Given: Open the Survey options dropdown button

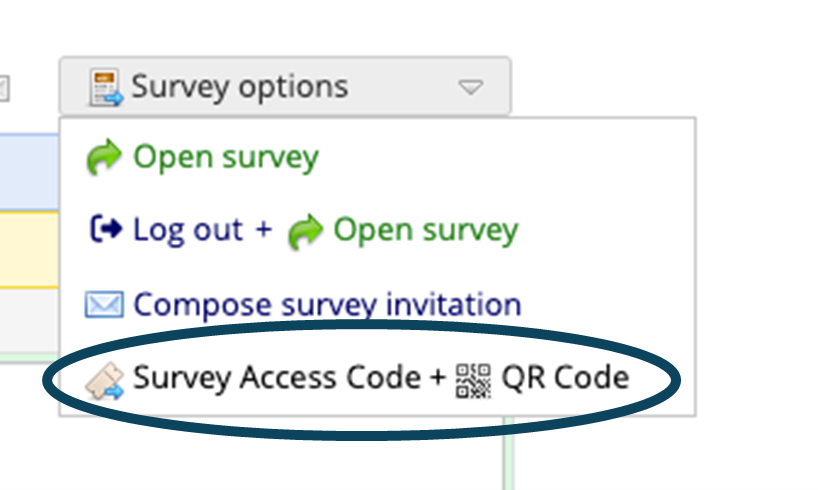Looking at the screenshot, I should click(285, 86).
